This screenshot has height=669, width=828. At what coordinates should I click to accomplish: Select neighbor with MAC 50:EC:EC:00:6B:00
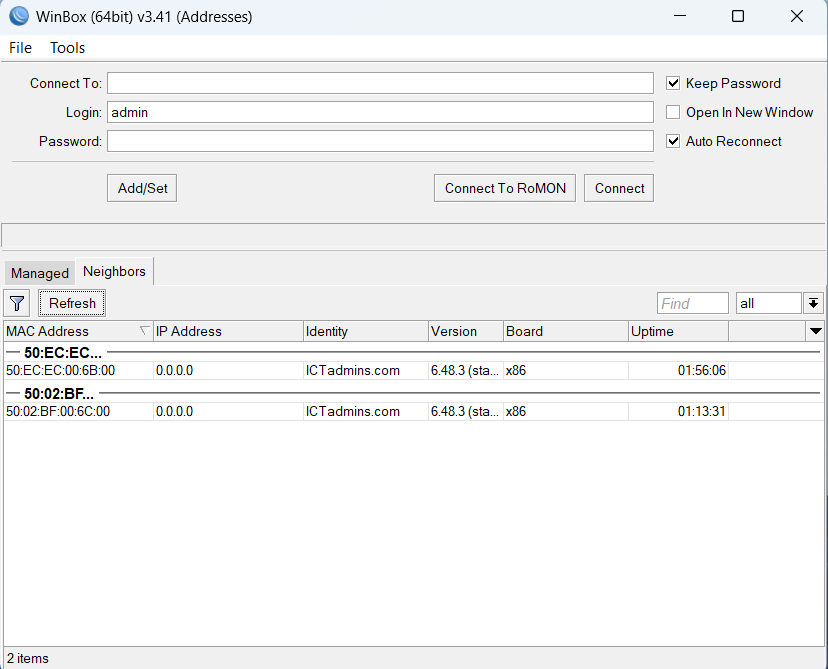[x=60, y=370]
